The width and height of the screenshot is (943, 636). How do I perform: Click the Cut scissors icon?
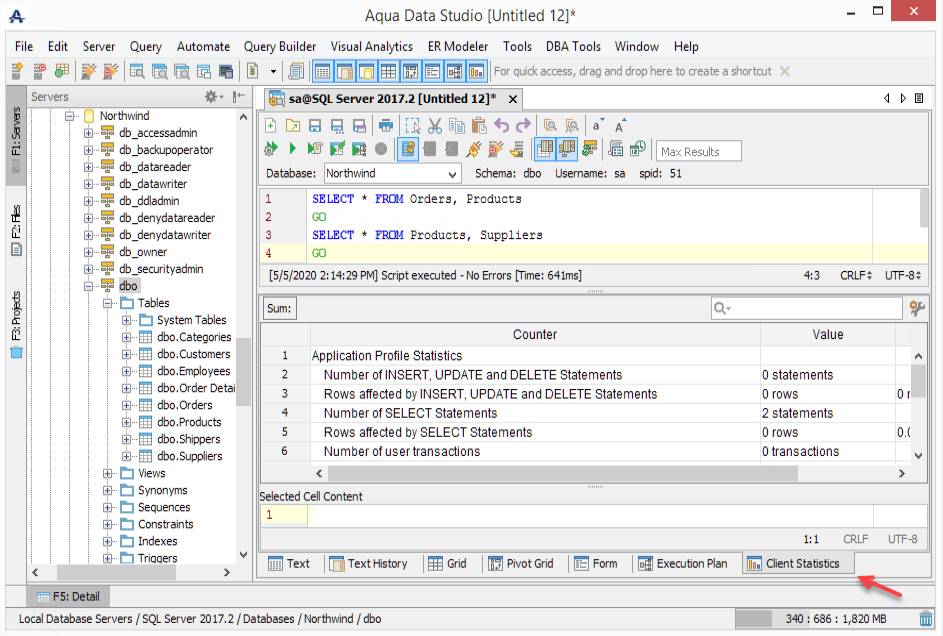(x=434, y=125)
